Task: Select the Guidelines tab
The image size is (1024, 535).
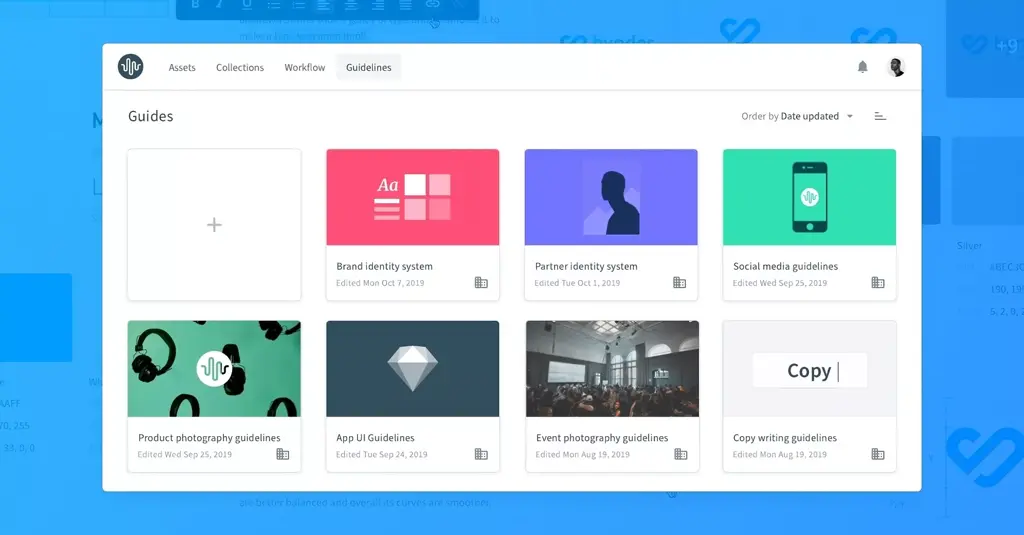Action: [368, 68]
